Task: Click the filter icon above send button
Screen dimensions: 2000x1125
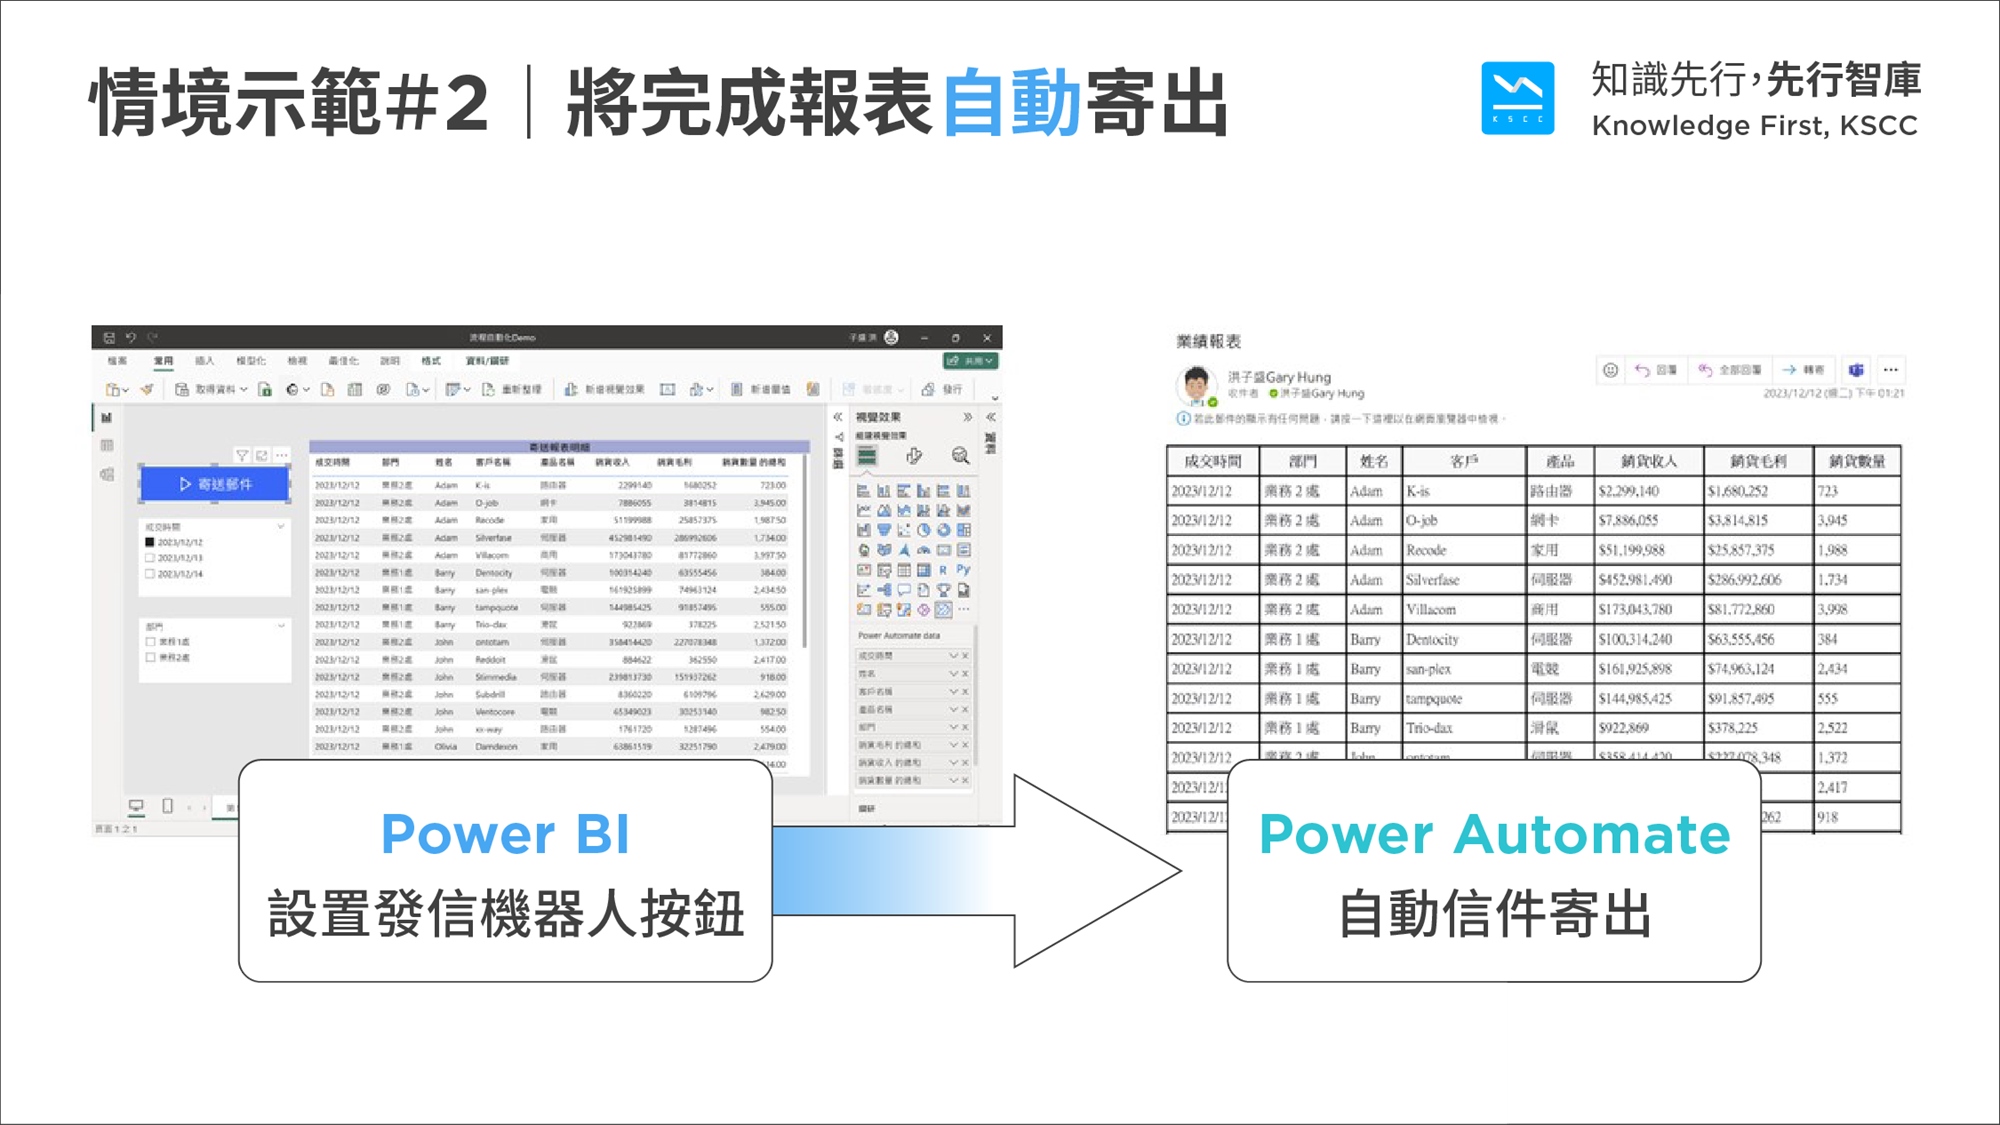Action: click(241, 456)
